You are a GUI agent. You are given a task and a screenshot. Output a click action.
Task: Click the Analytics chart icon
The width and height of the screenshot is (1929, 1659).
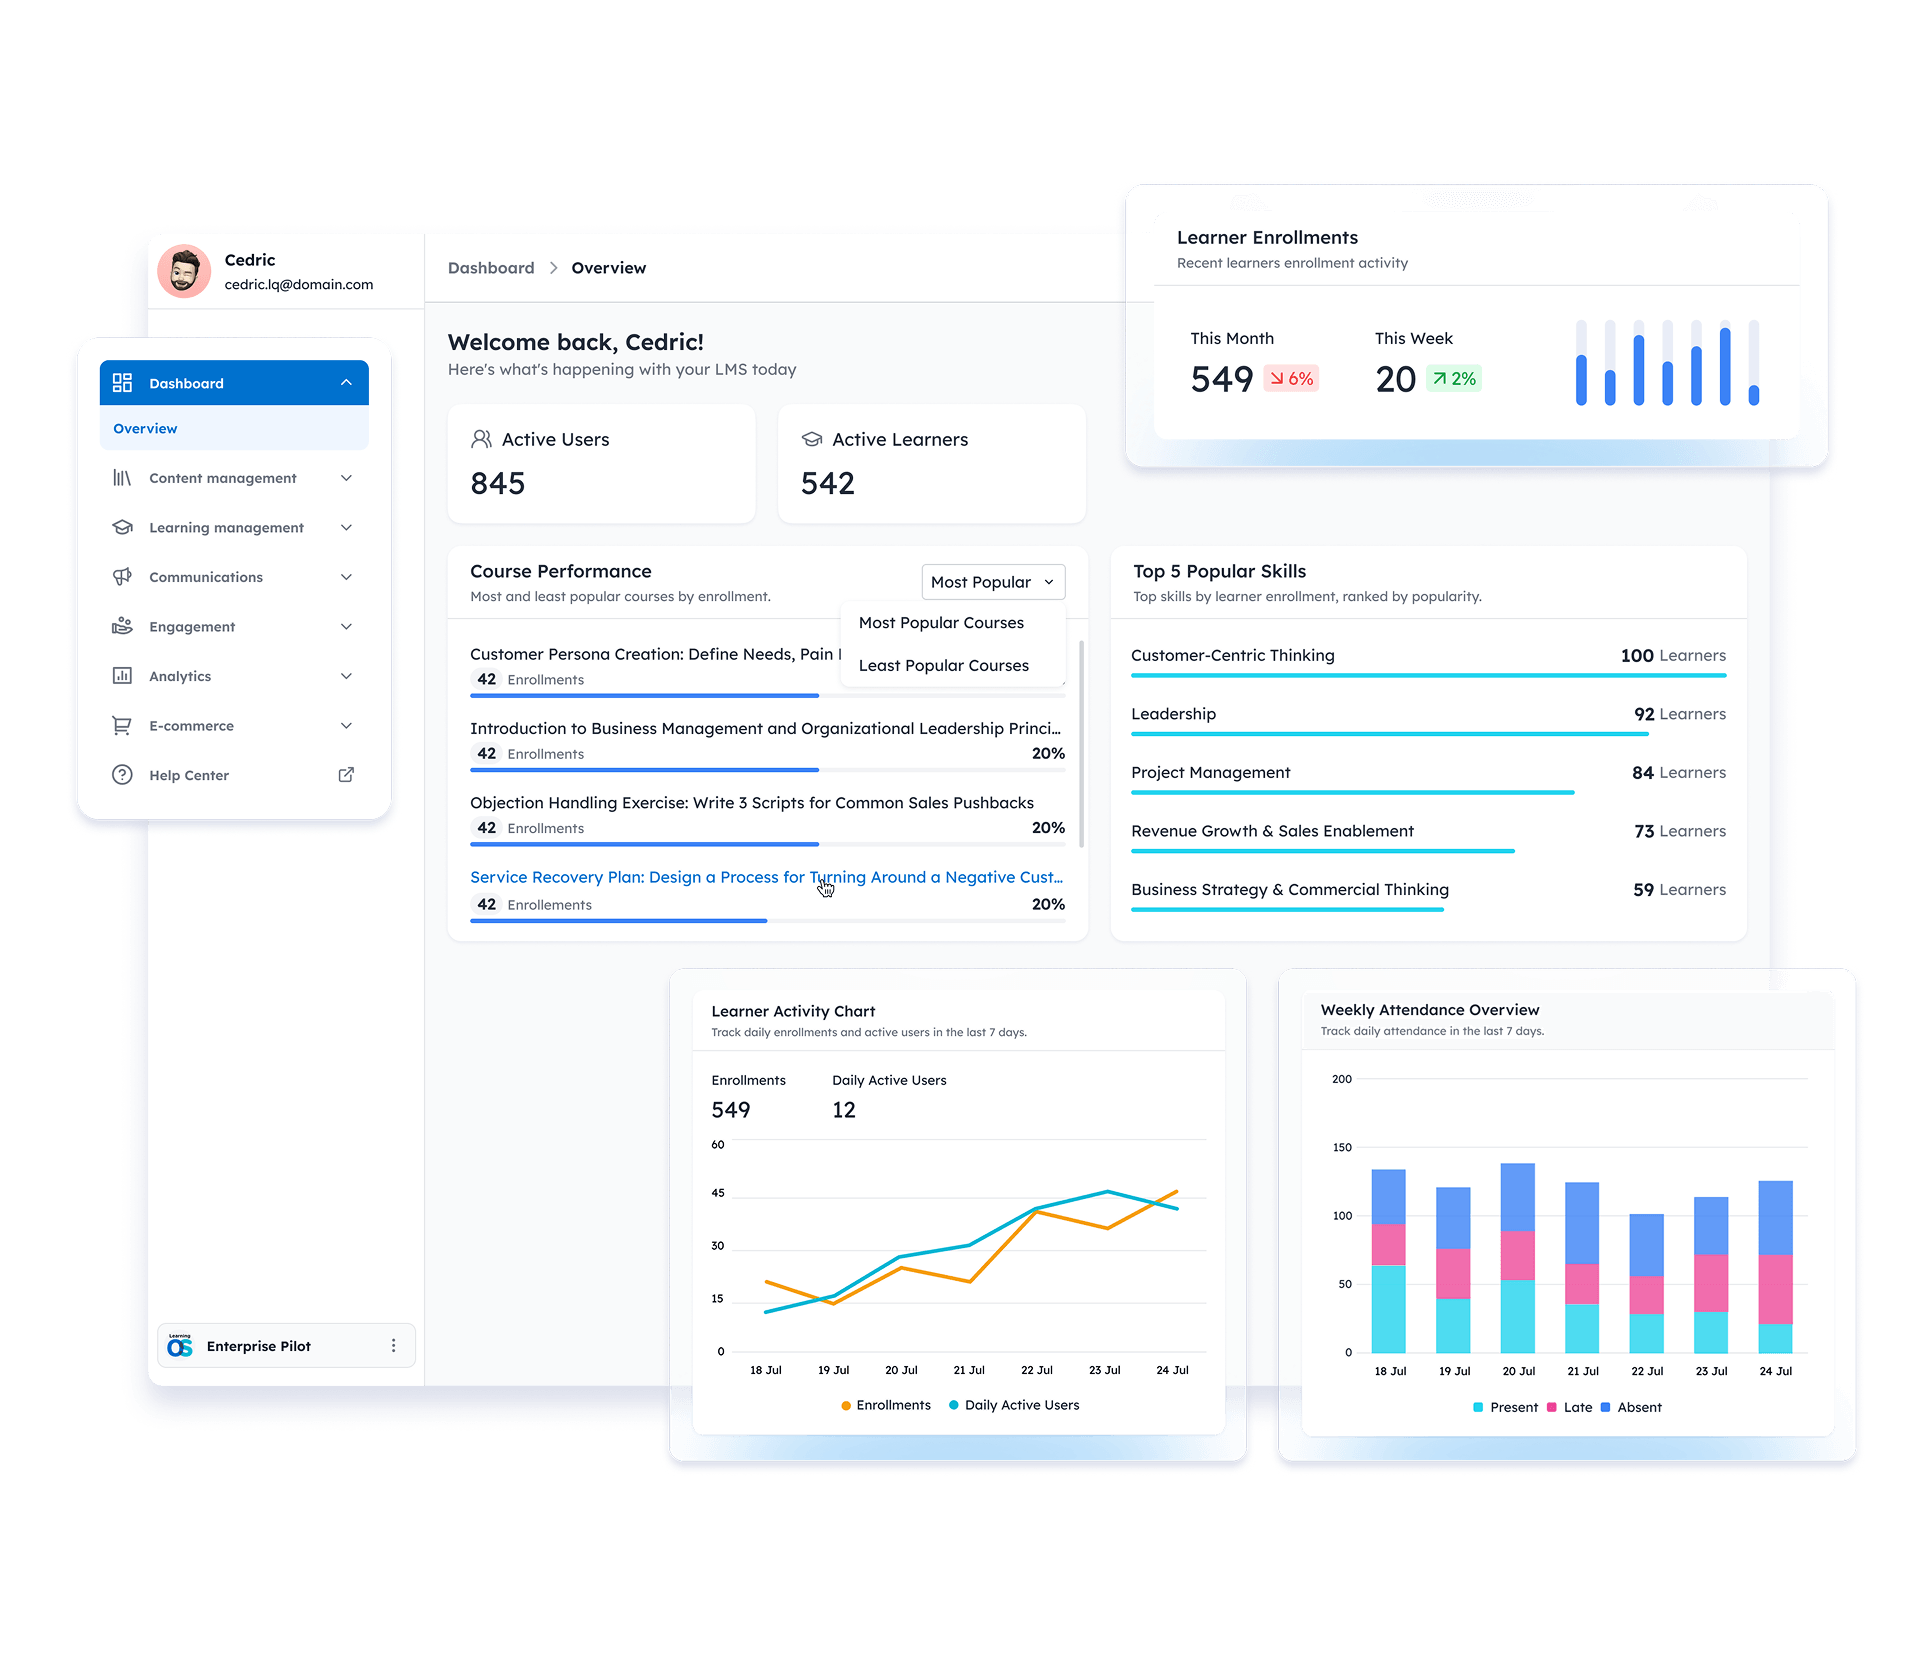[x=122, y=676]
